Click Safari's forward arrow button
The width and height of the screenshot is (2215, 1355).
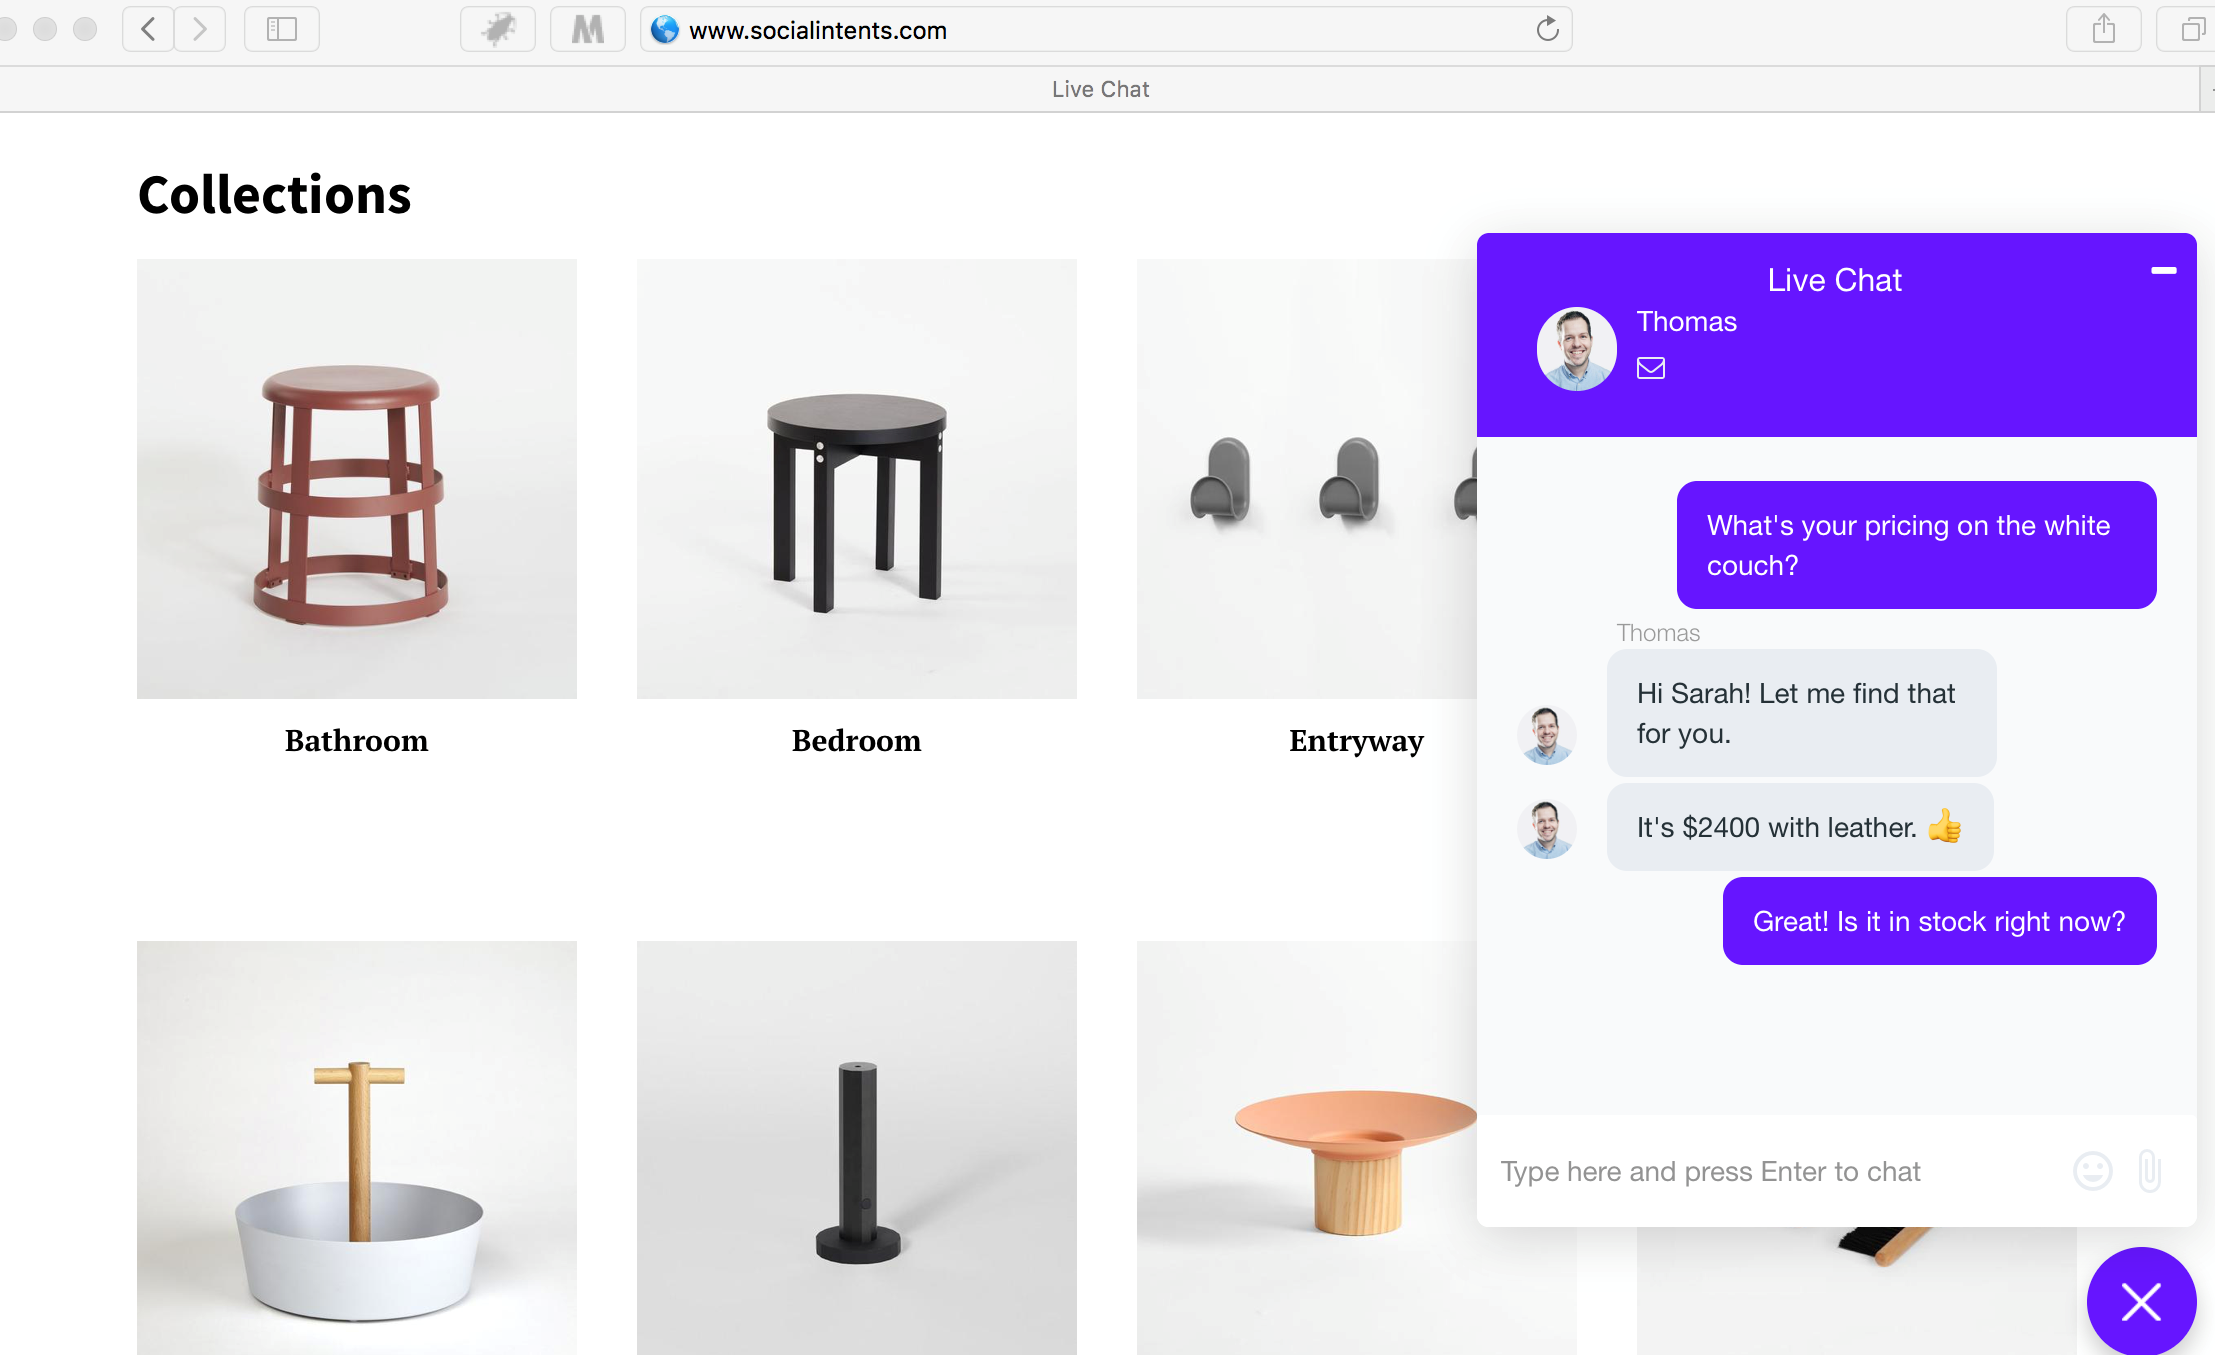tap(200, 29)
